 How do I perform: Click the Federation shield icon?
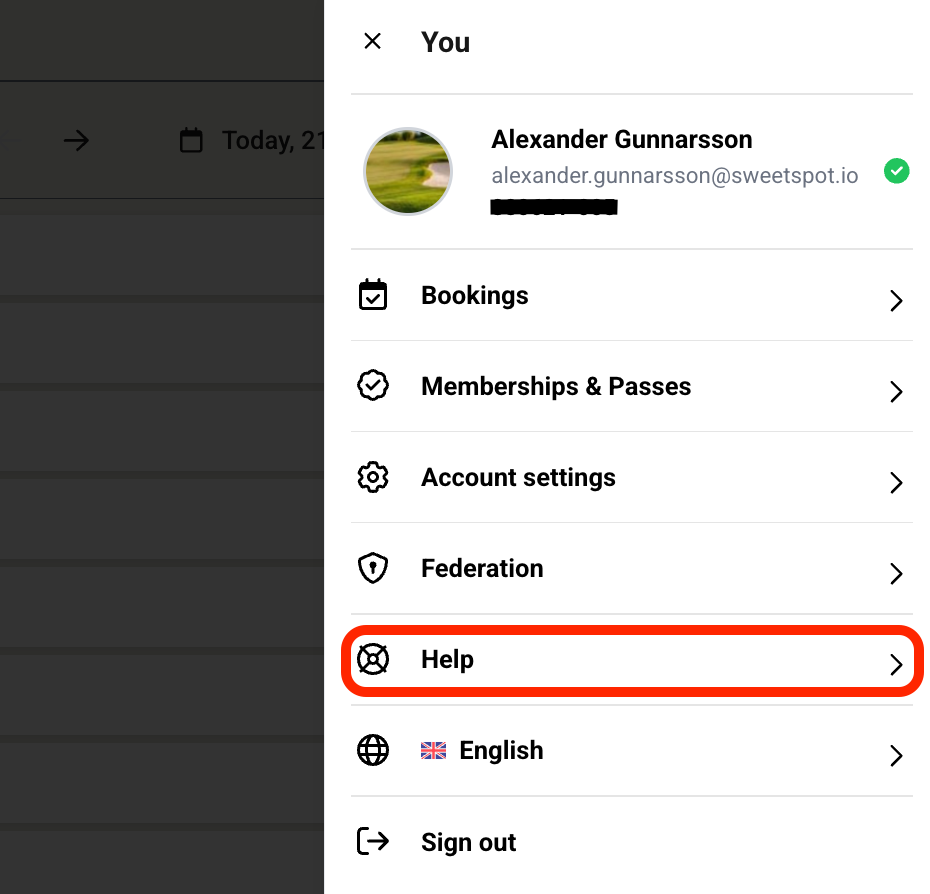pos(373,569)
